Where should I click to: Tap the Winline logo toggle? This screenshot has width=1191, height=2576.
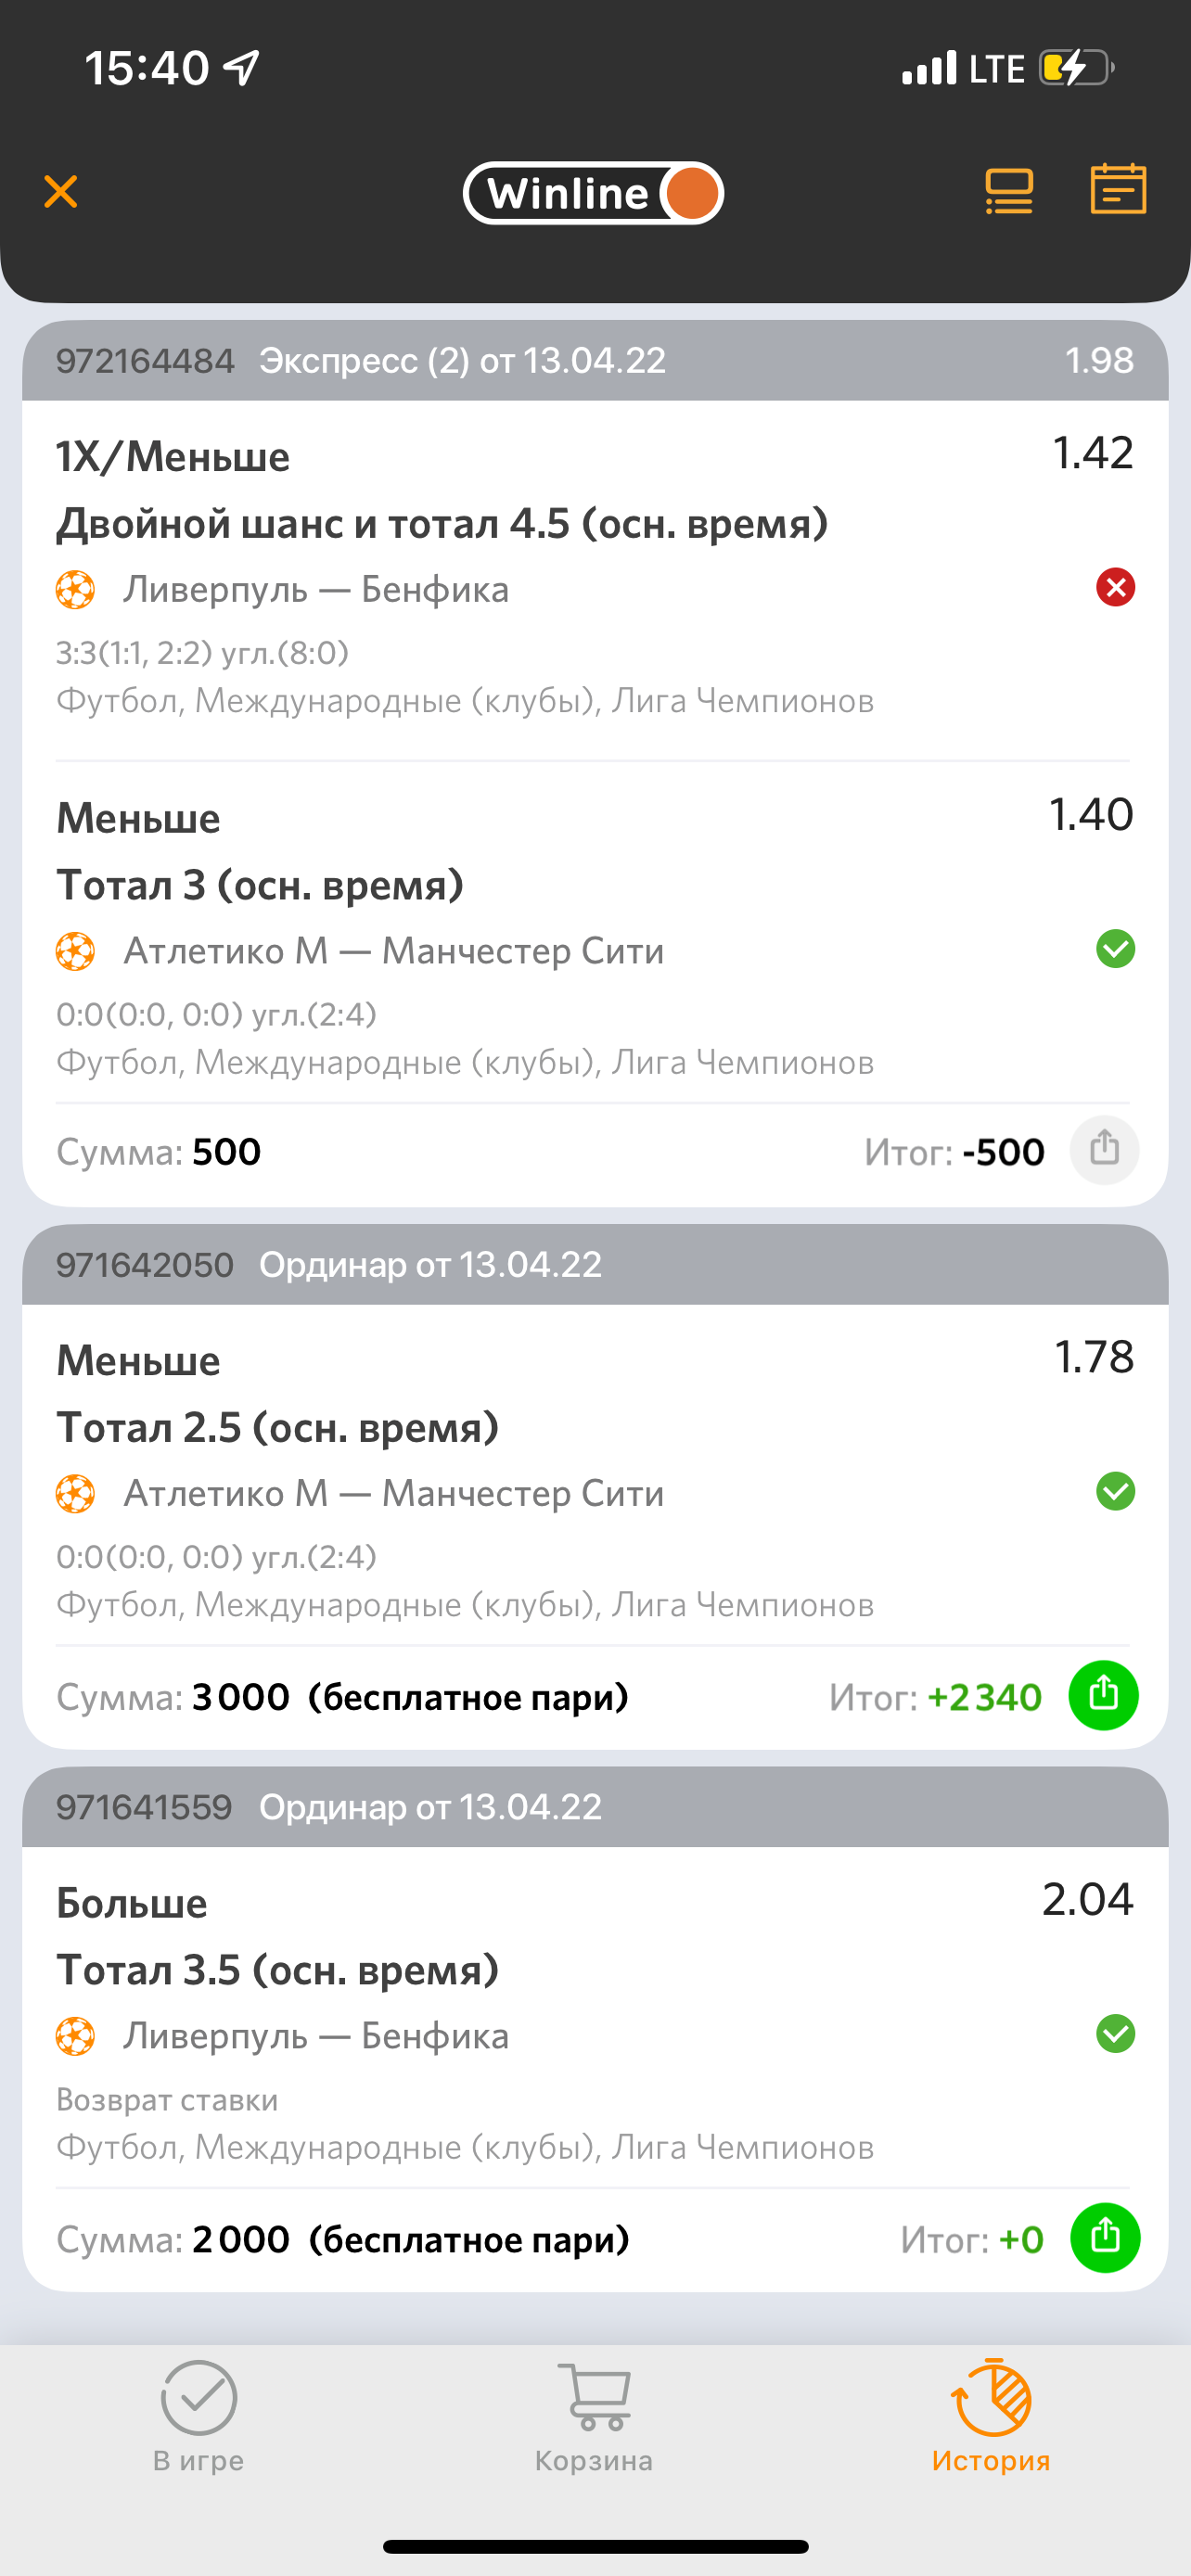pos(593,193)
